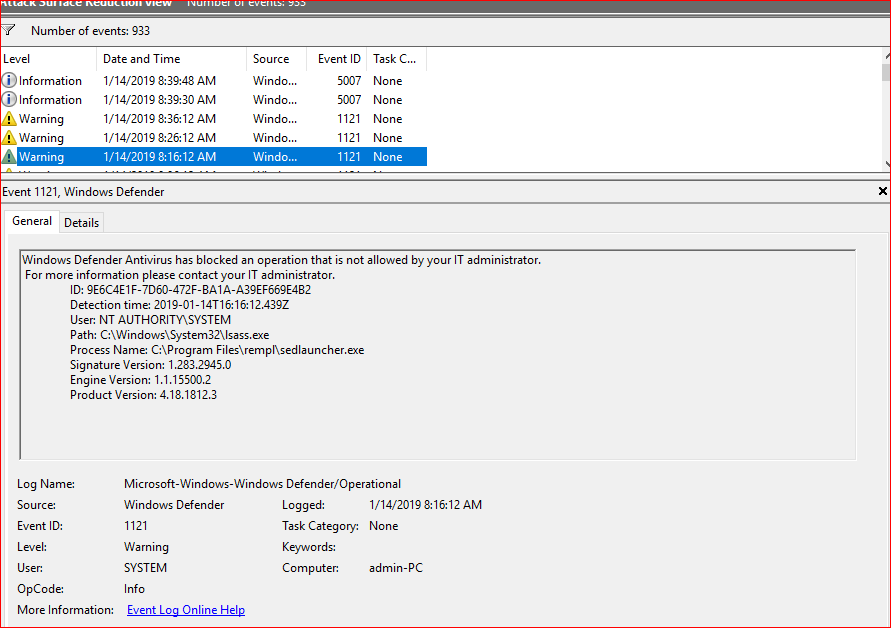Click the OpCode value Info

tap(134, 589)
